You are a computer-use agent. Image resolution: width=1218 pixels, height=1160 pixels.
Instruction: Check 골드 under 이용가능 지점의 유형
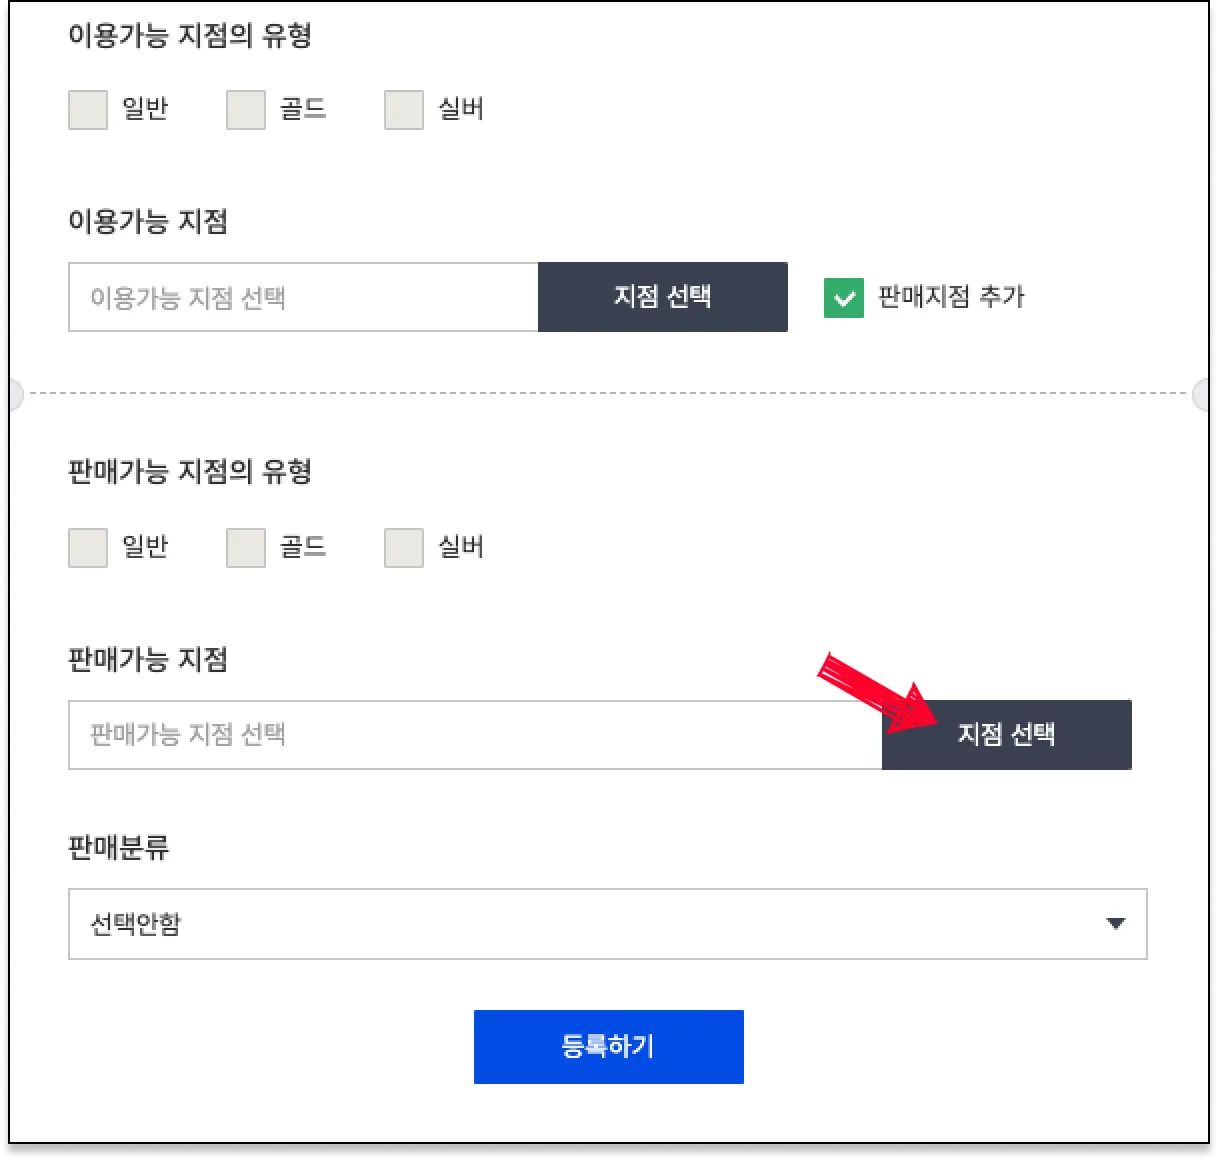[246, 110]
